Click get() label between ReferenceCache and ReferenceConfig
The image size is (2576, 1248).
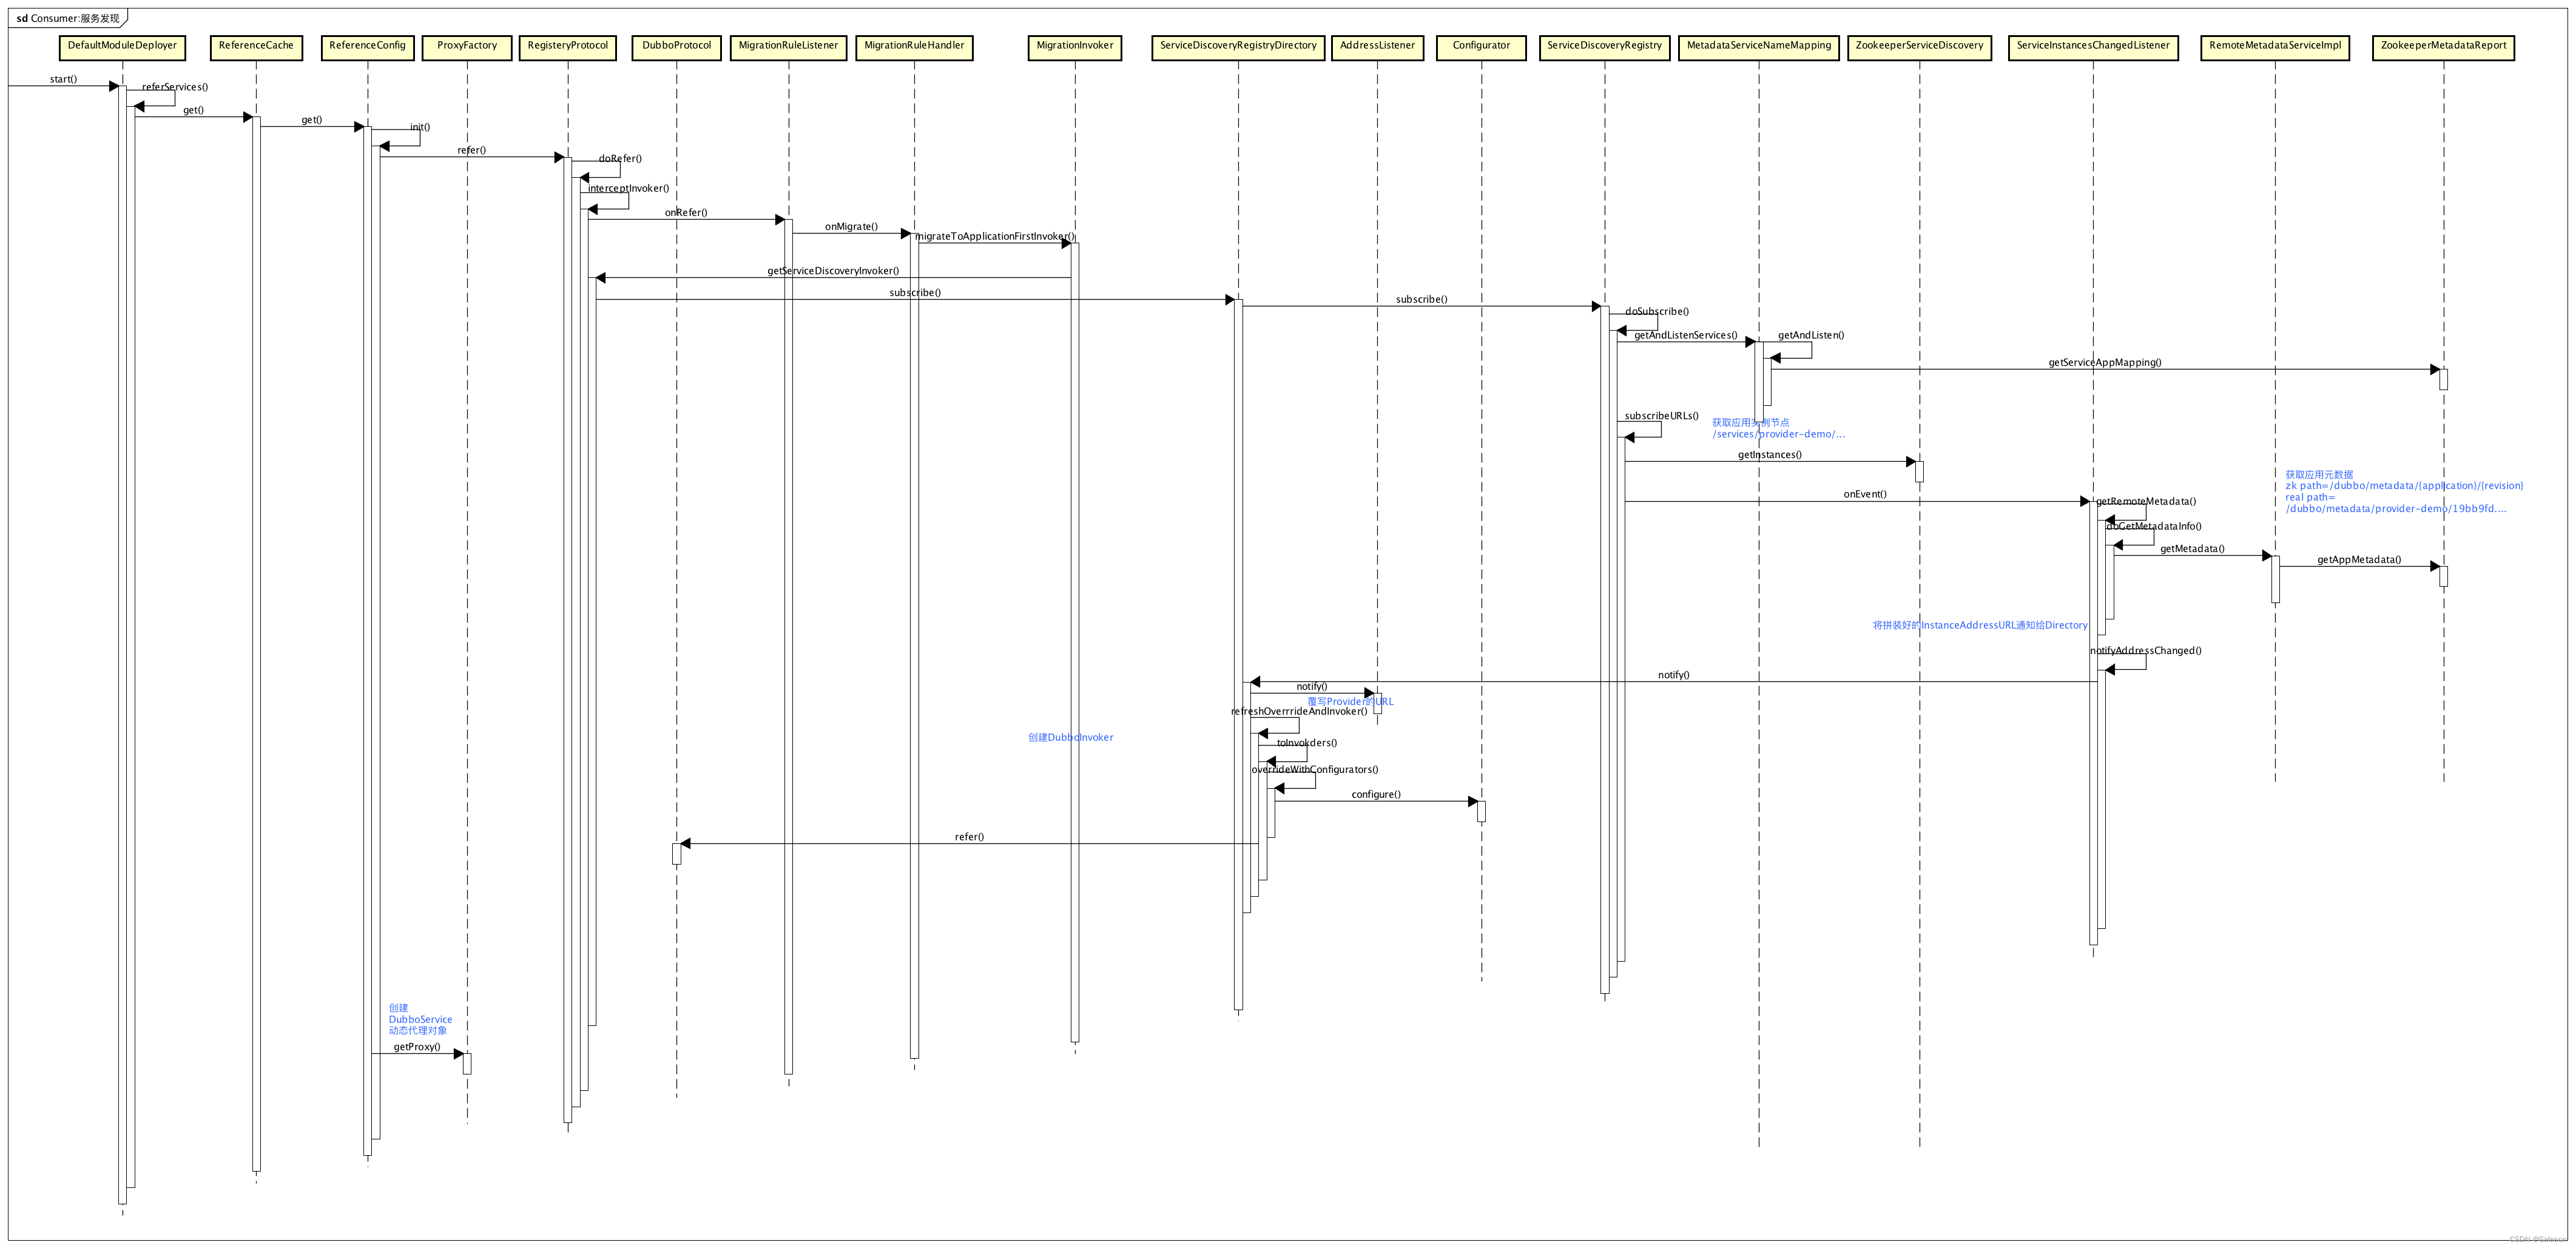tap(312, 120)
